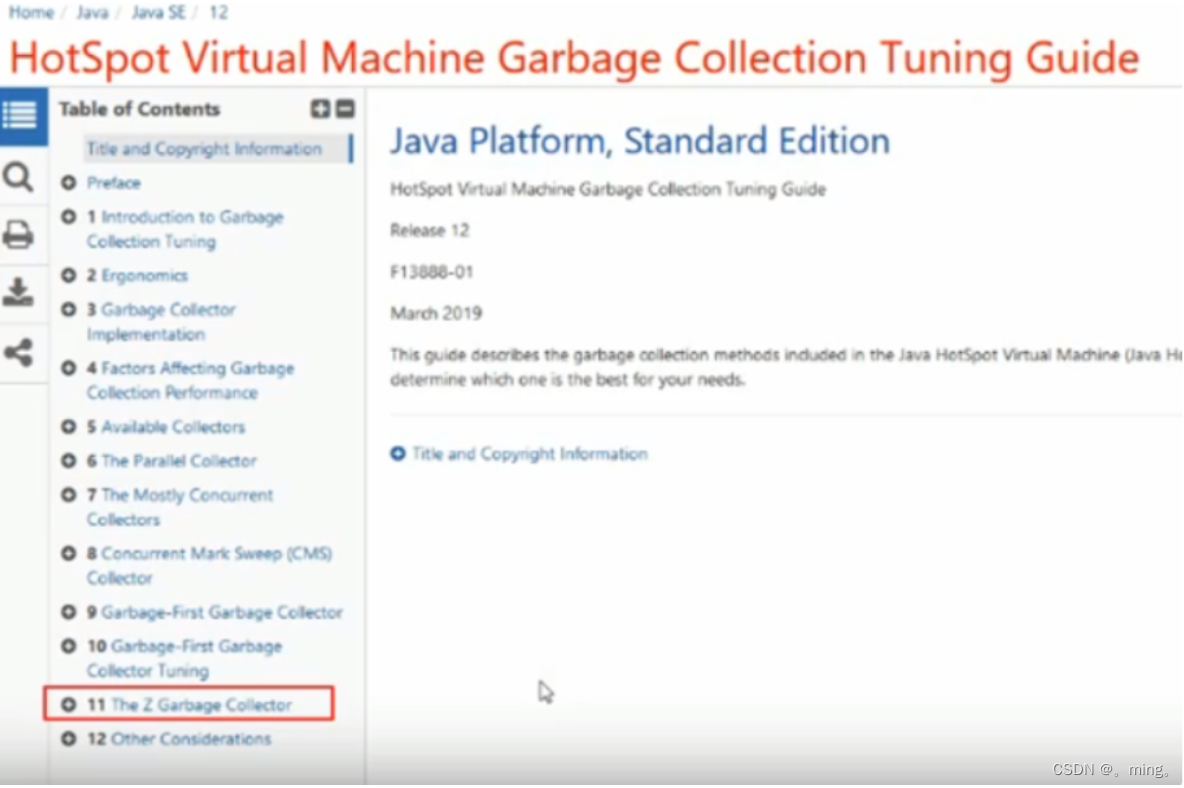Collapse all contents with the minus icon

[x=345, y=109]
